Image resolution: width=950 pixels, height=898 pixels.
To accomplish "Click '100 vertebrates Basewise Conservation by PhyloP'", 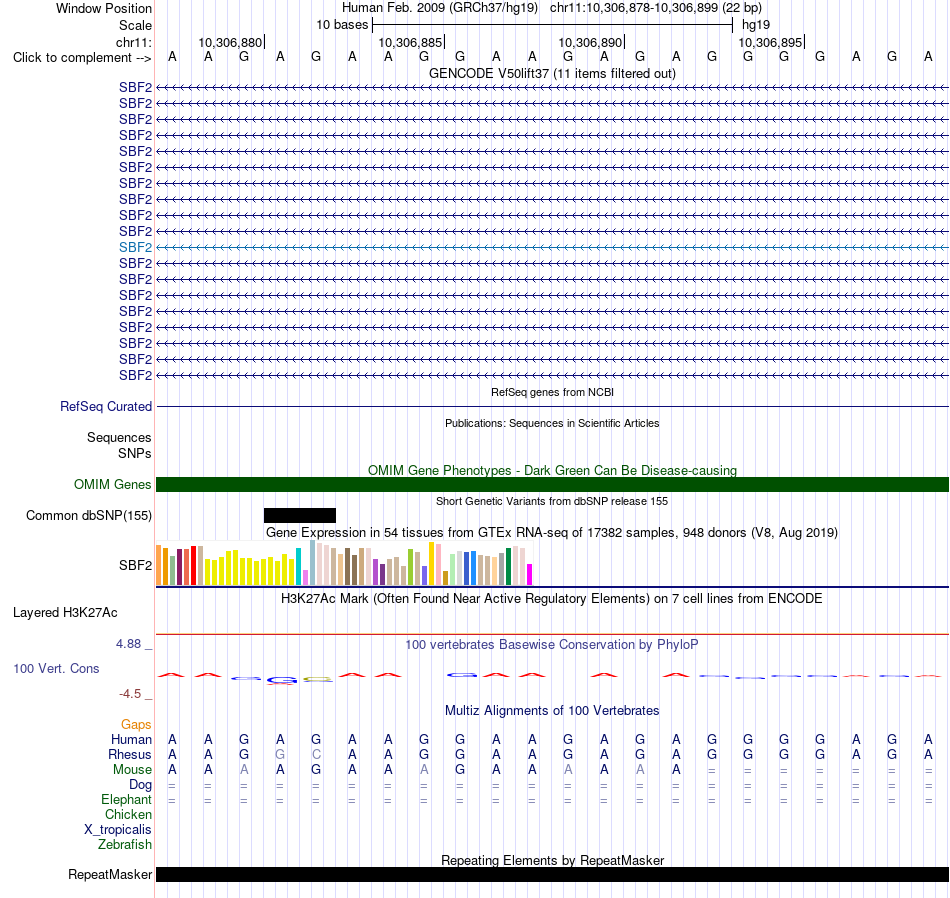I will (552, 645).
